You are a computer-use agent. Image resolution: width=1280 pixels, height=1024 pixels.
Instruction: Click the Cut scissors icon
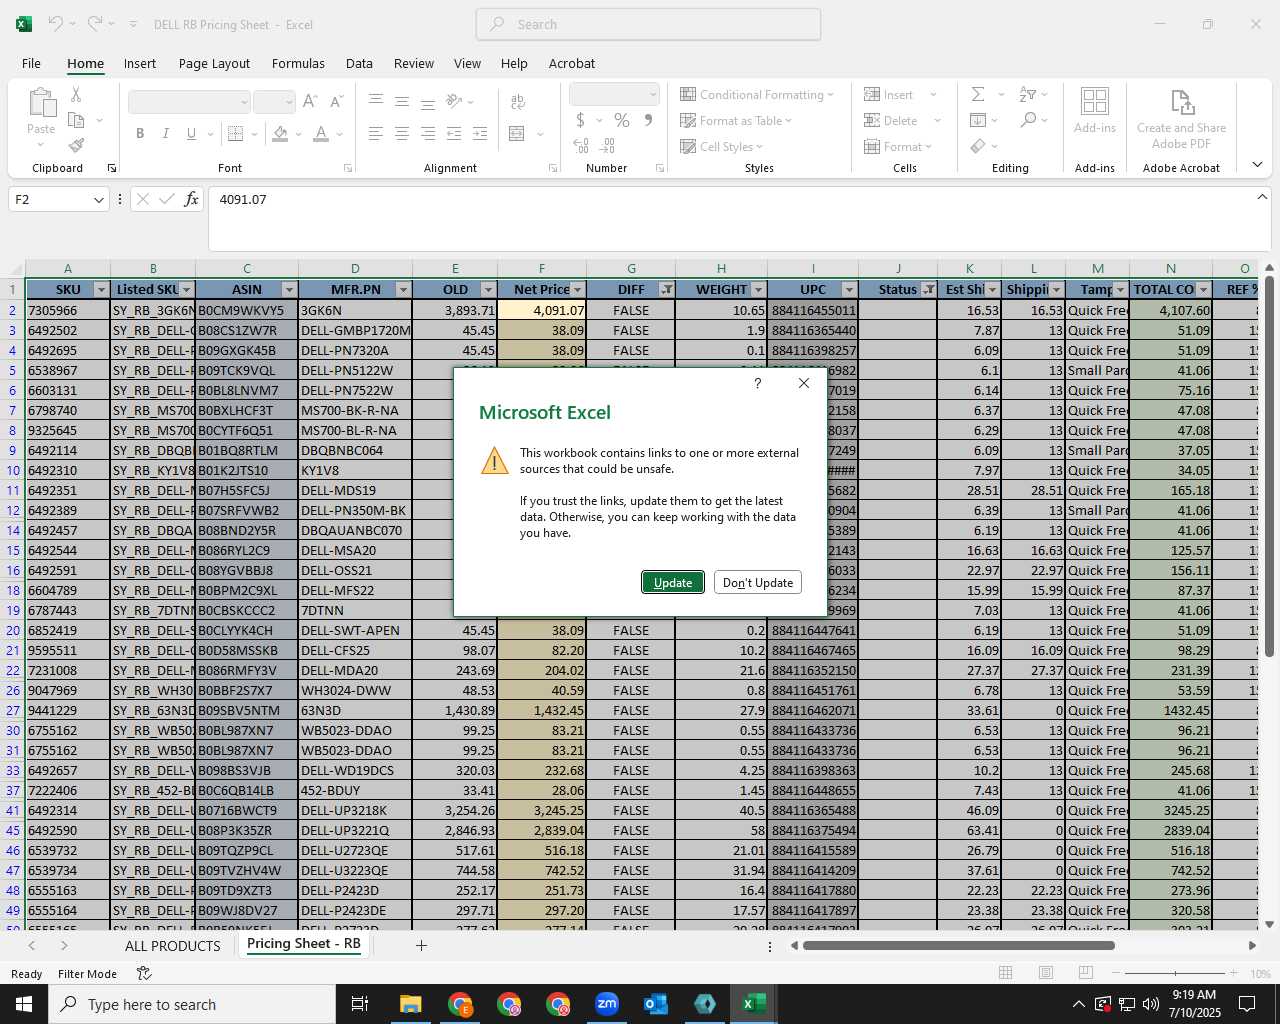[x=76, y=94]
